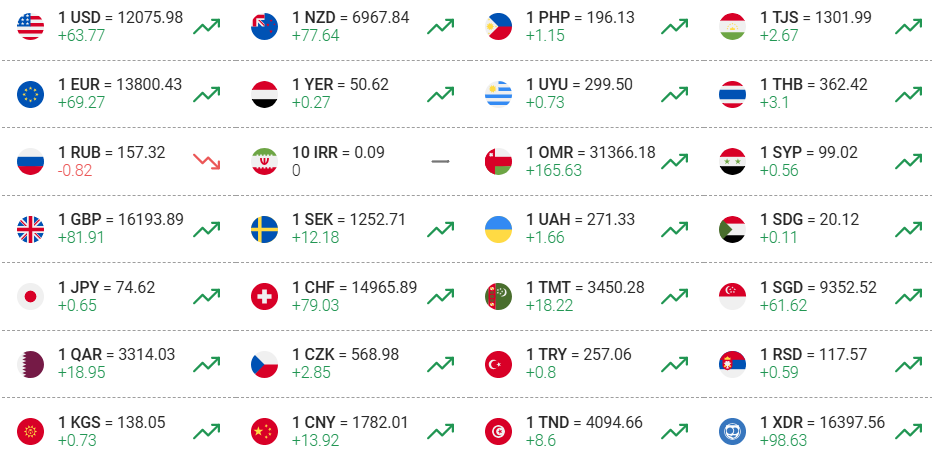Viewport: 932px width, 463px height.
Task: Click the flat gray trend line for IRR
Action: tap(440, 162)
